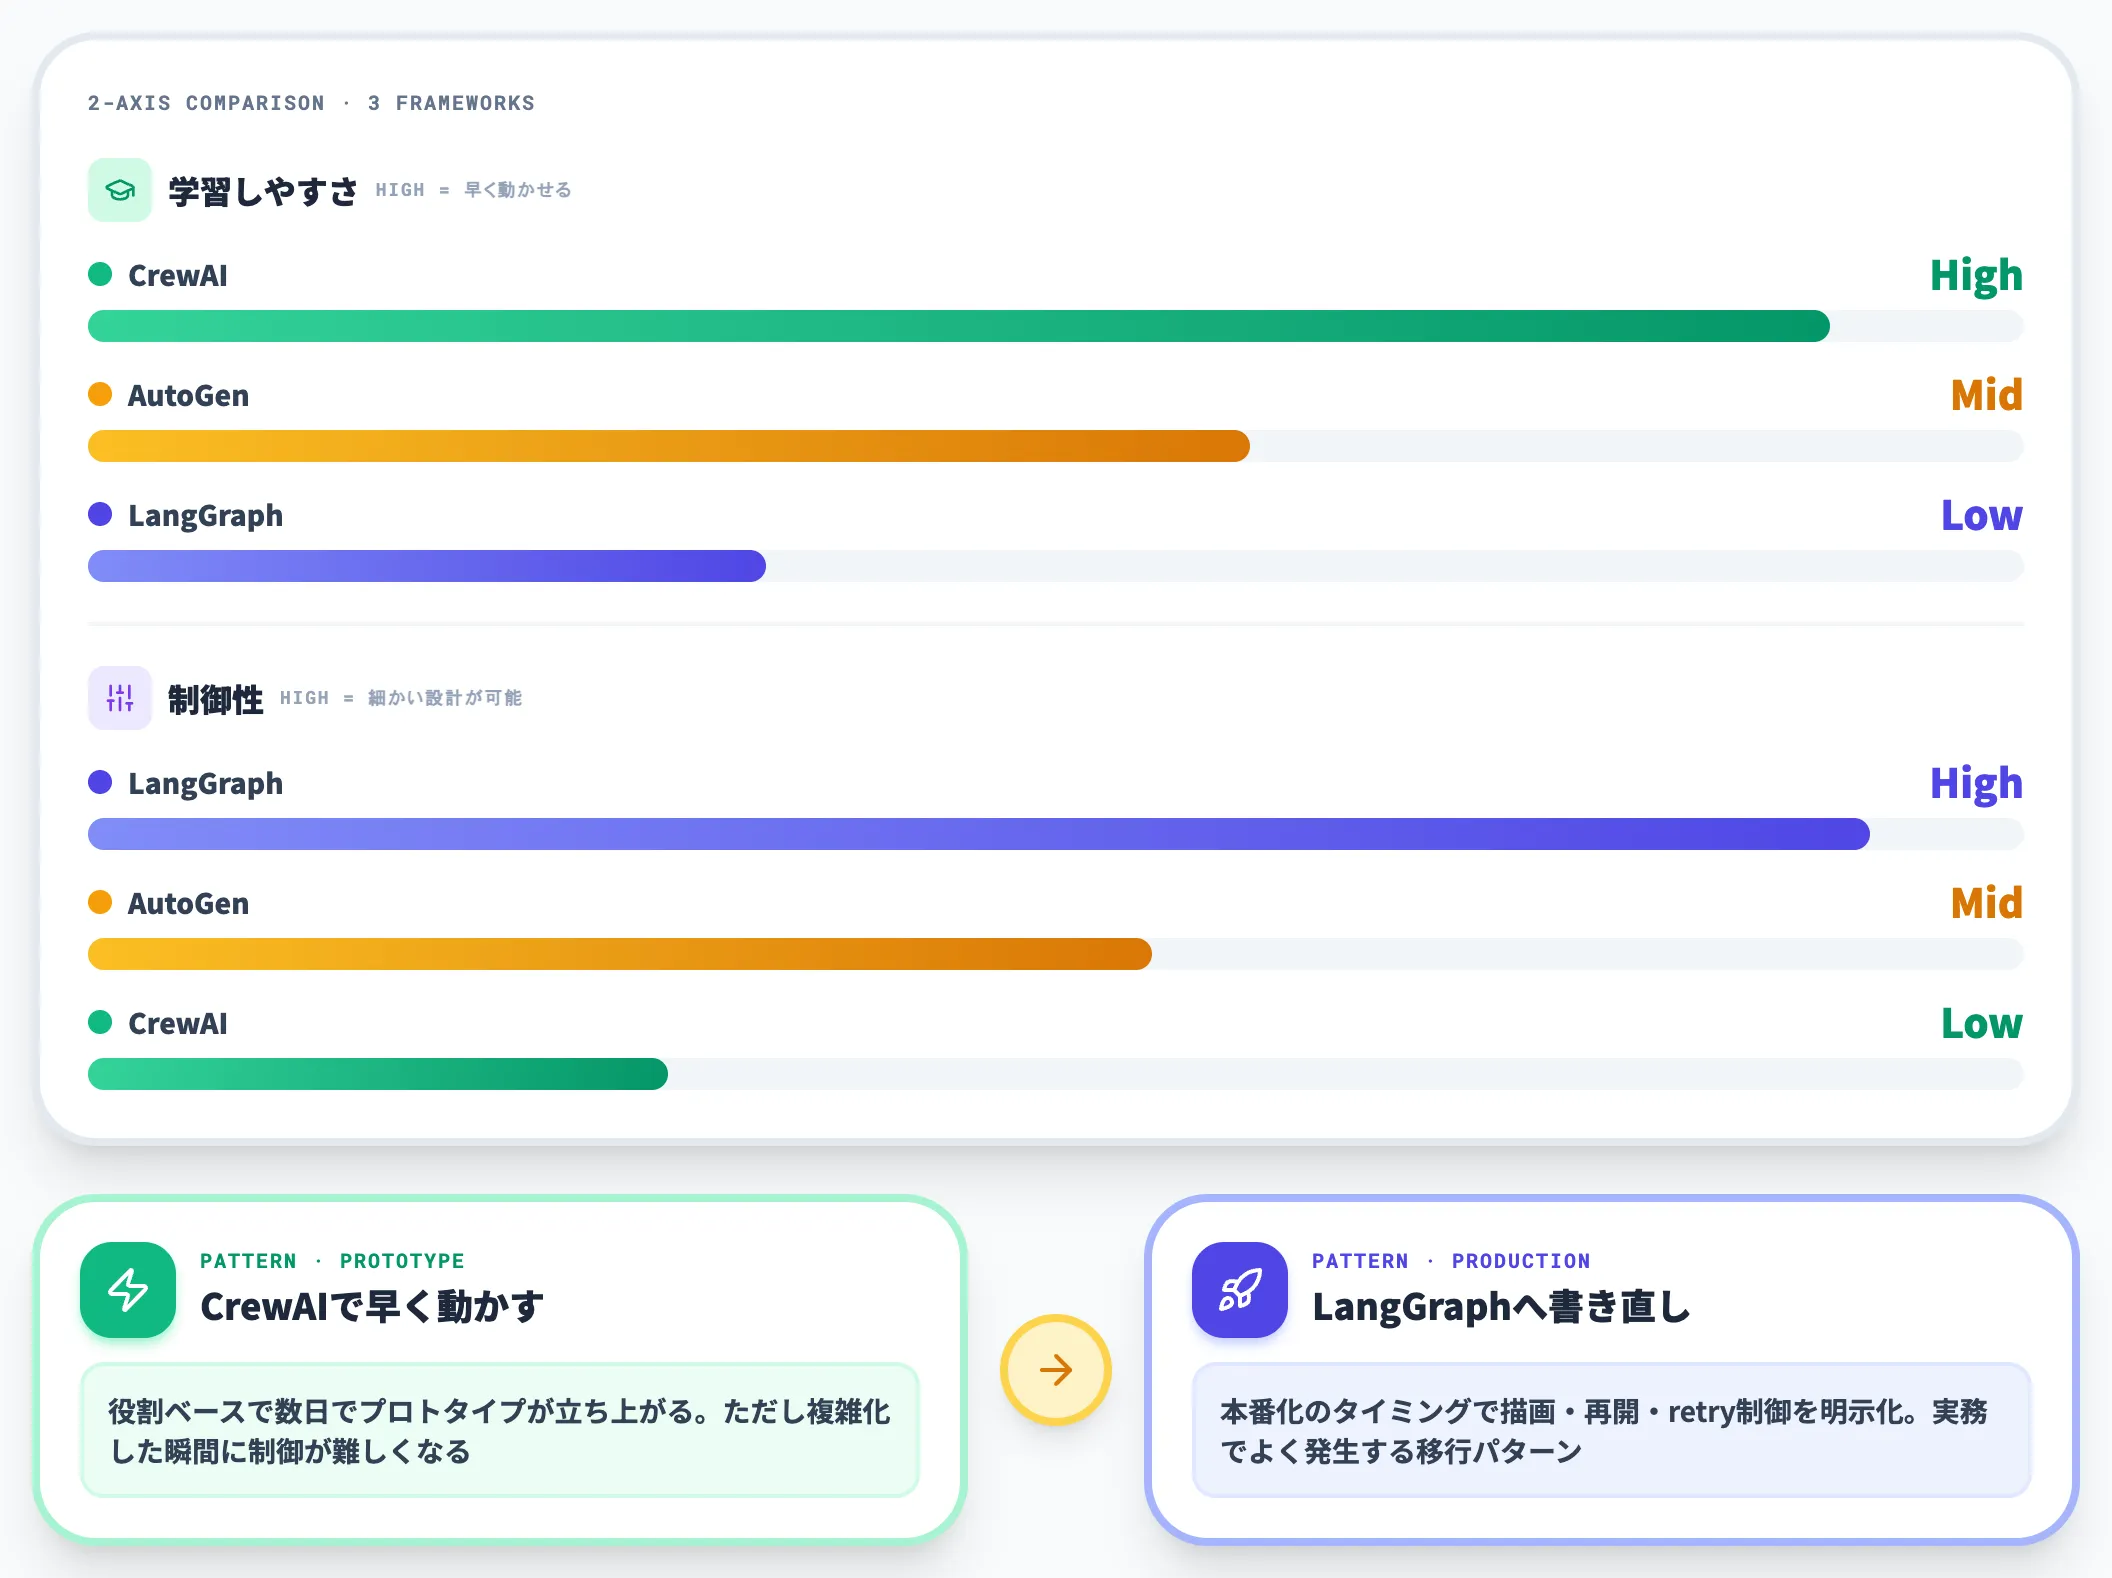Click the Mid rating for AutoGen learnability
Image resolution: width=2112 pixels, height=1578 pixels.
(1987, 395)
